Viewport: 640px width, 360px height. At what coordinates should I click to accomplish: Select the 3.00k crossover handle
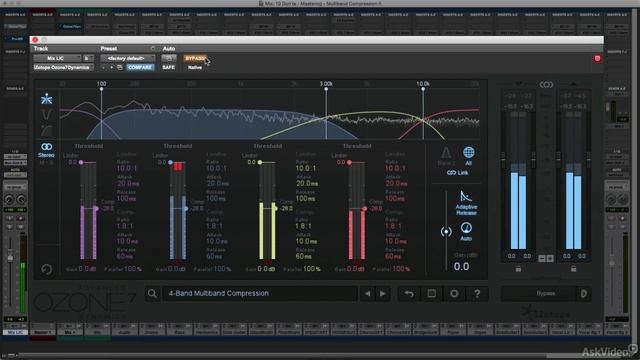(326, 89)
